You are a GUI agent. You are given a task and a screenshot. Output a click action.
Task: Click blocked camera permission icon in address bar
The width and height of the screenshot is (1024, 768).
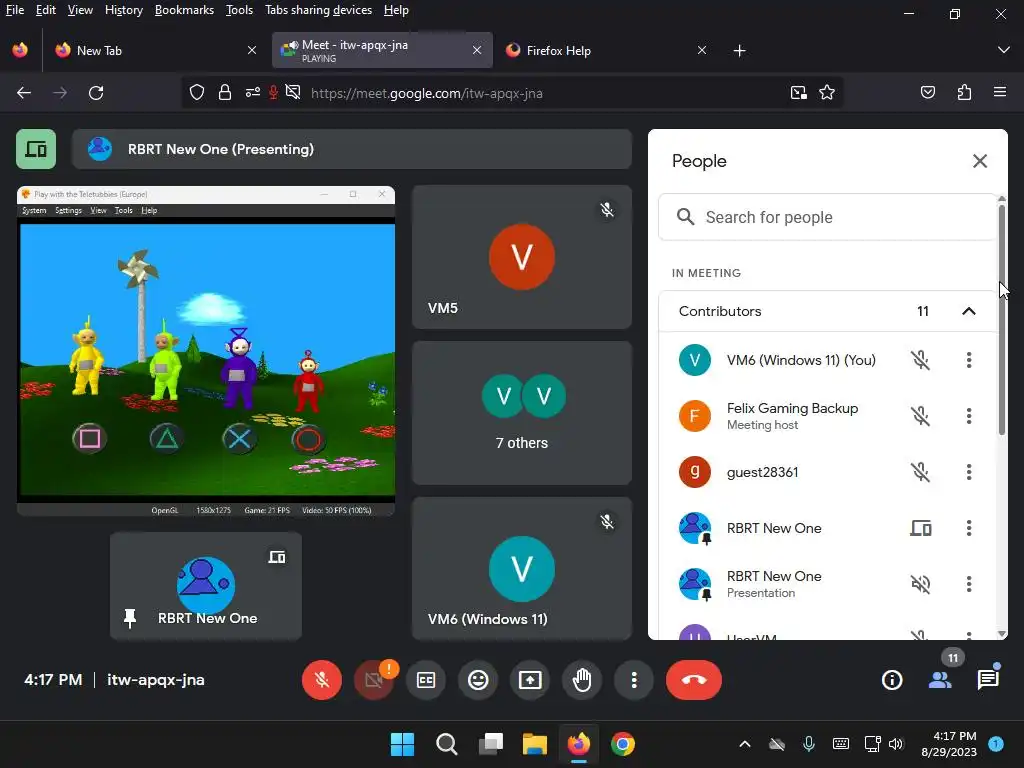[293, 93]
